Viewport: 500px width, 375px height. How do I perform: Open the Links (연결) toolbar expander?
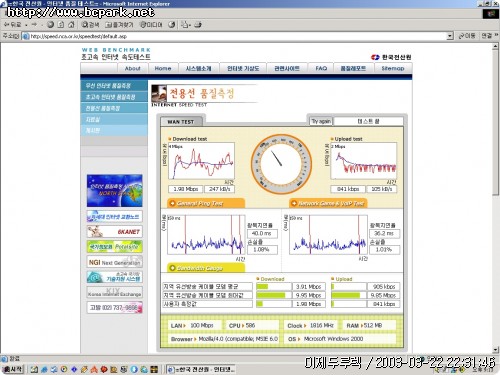point(489,36)
